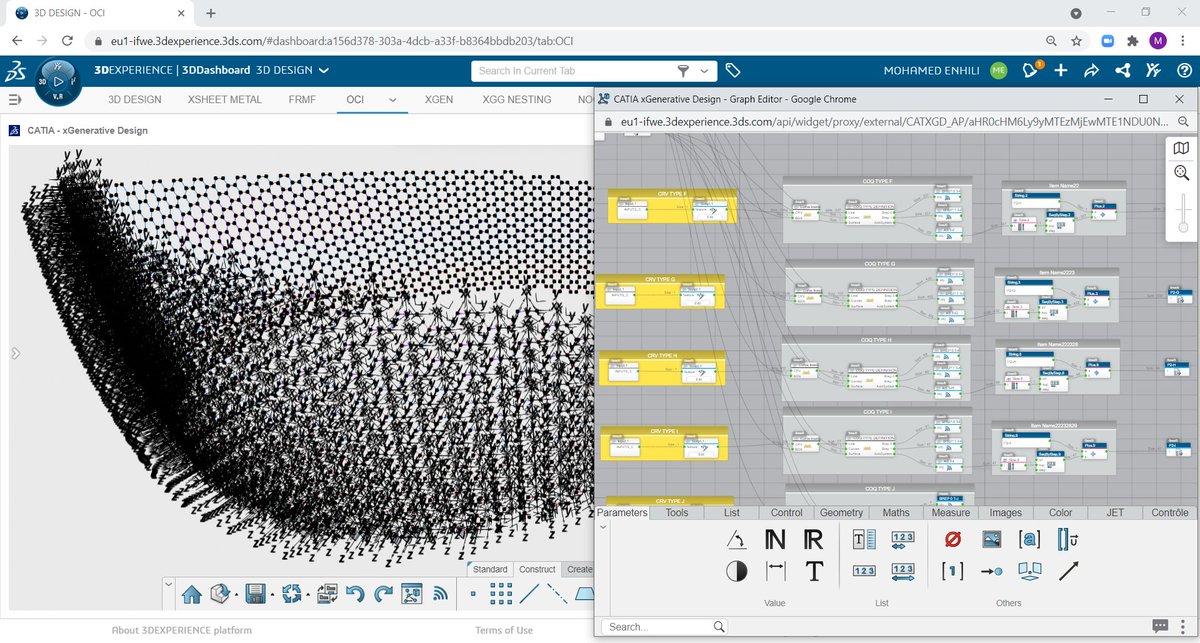
Task: Click the broadcast signal toolbar icon
Action: [x=439, y=594]
